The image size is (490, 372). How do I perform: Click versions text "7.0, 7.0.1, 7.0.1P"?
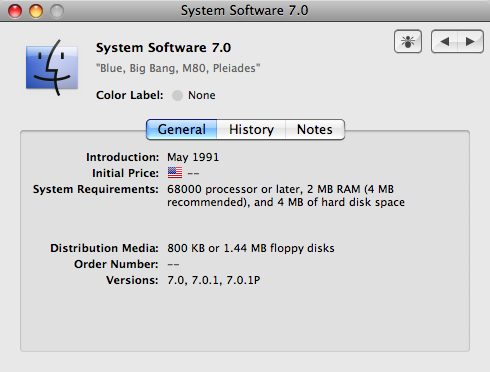point(214,280)
